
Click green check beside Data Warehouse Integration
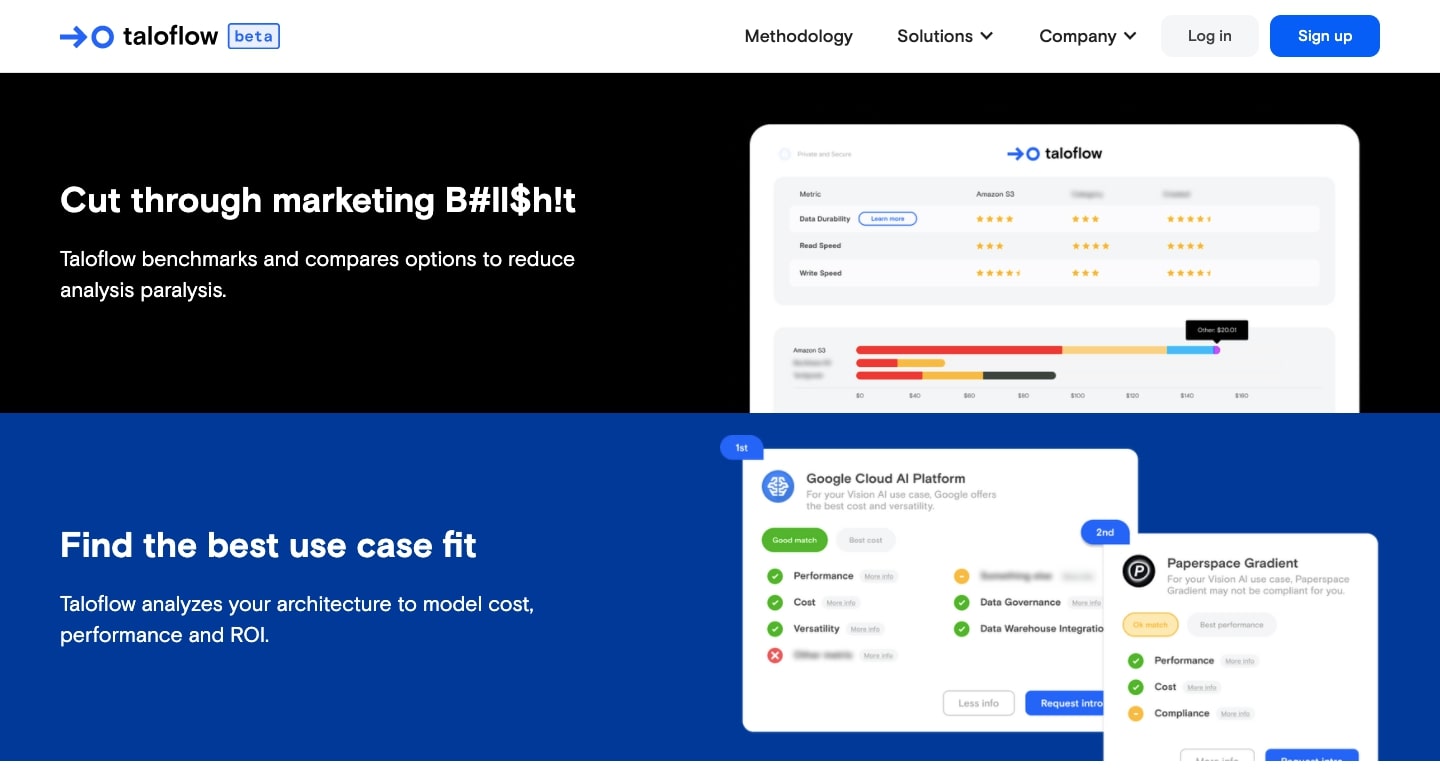pyautogui.click(x=961, y=629)
